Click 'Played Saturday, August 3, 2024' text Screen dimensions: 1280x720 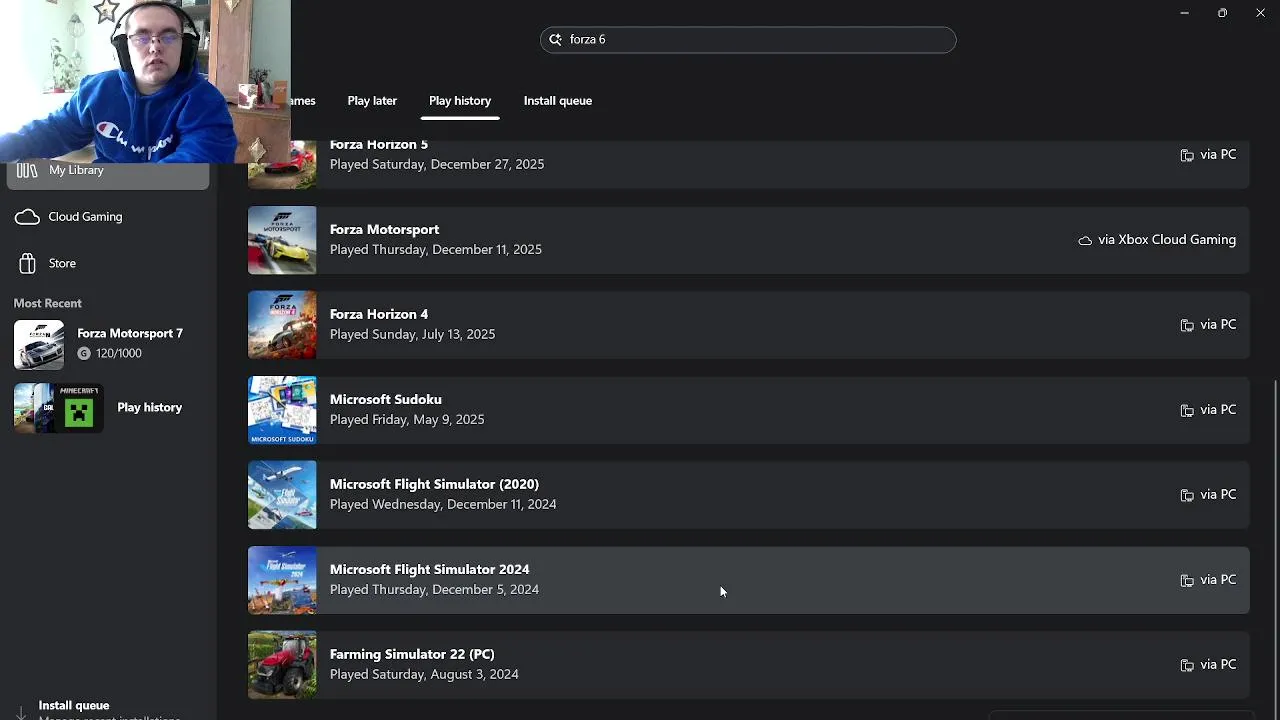[x=424, y=674]
